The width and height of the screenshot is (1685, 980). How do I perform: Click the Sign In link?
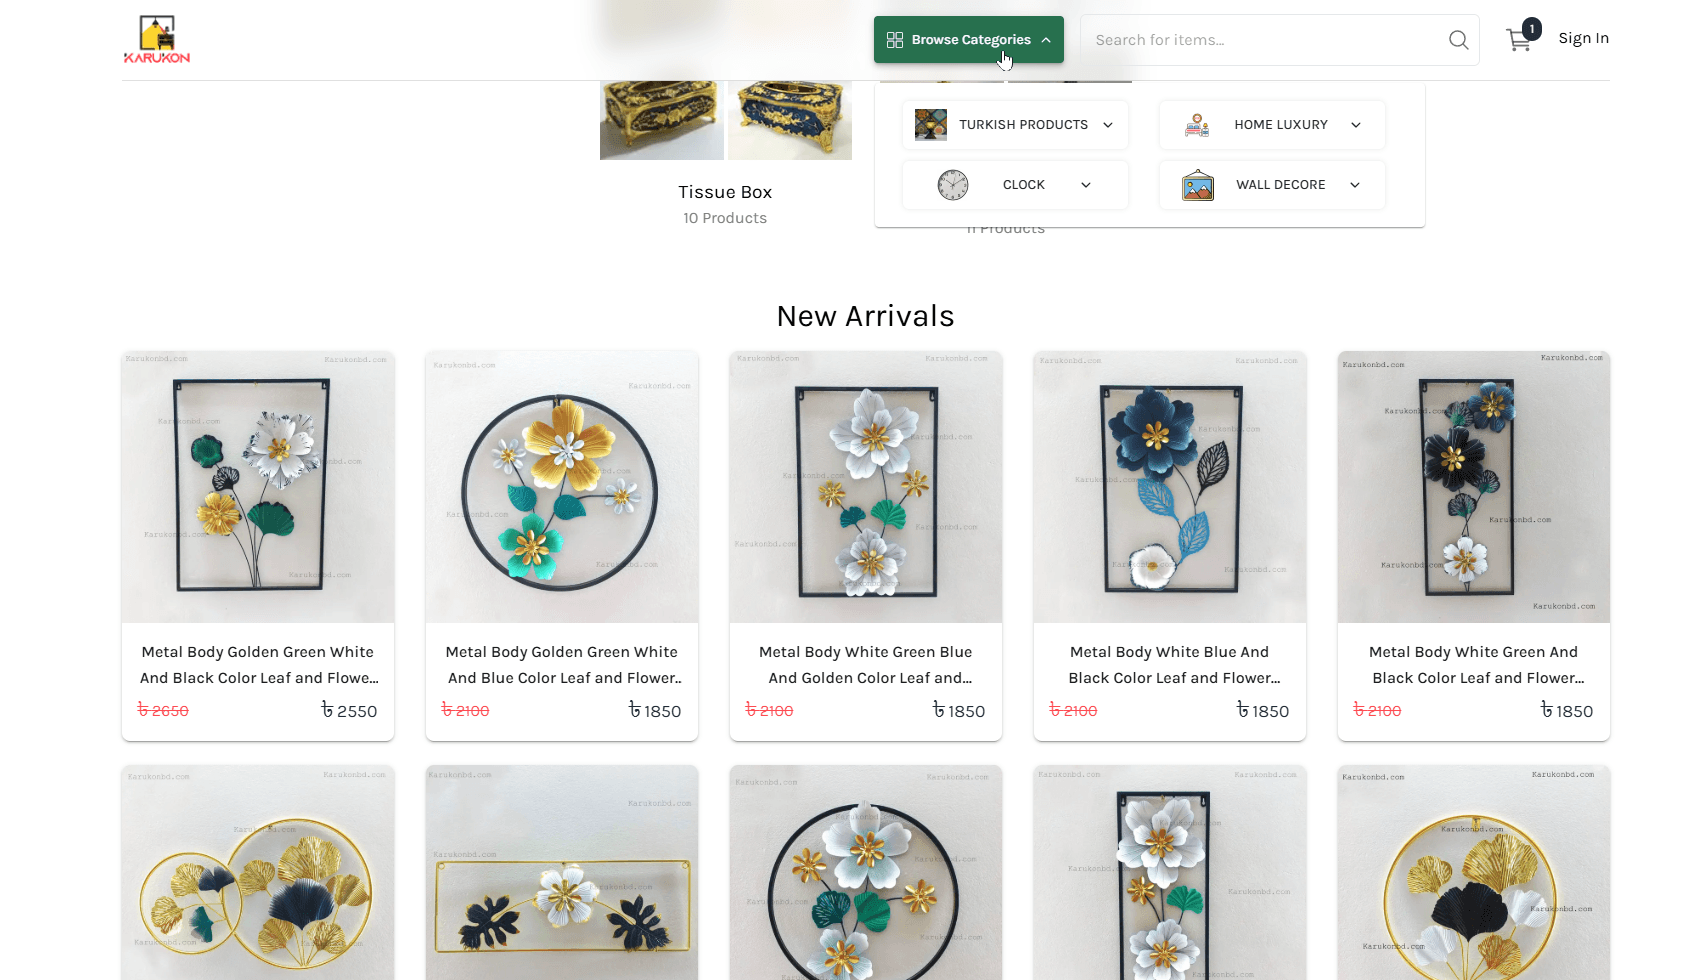pyautogui.click(x=1583, y=37)
